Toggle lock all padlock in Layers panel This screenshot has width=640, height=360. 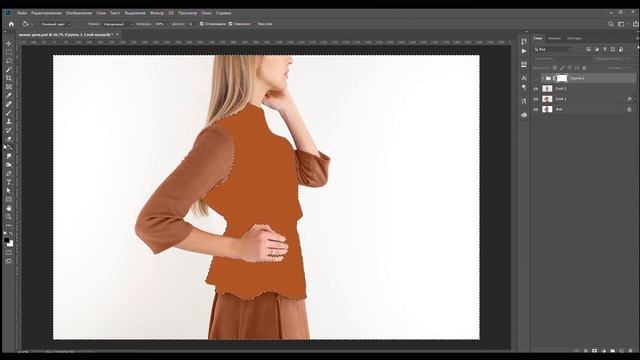(584, 68)
